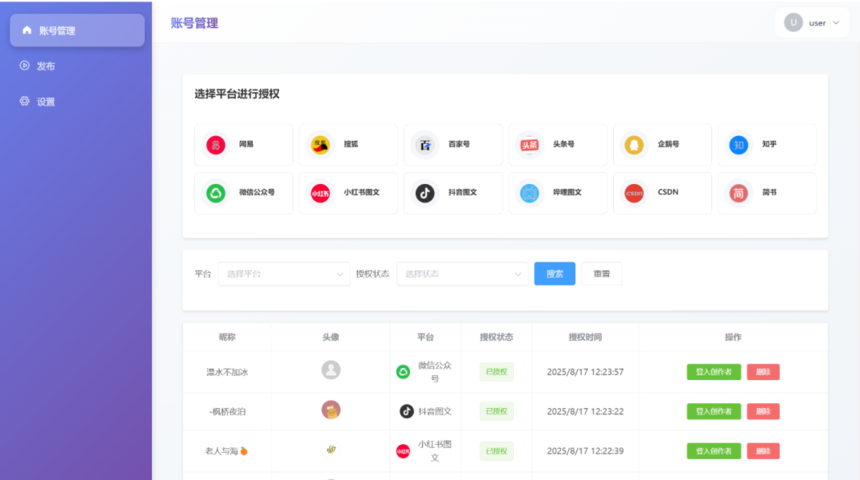
Task: Click the 昵称 column header
Action: pyautogui.click(x=227, y=337)
